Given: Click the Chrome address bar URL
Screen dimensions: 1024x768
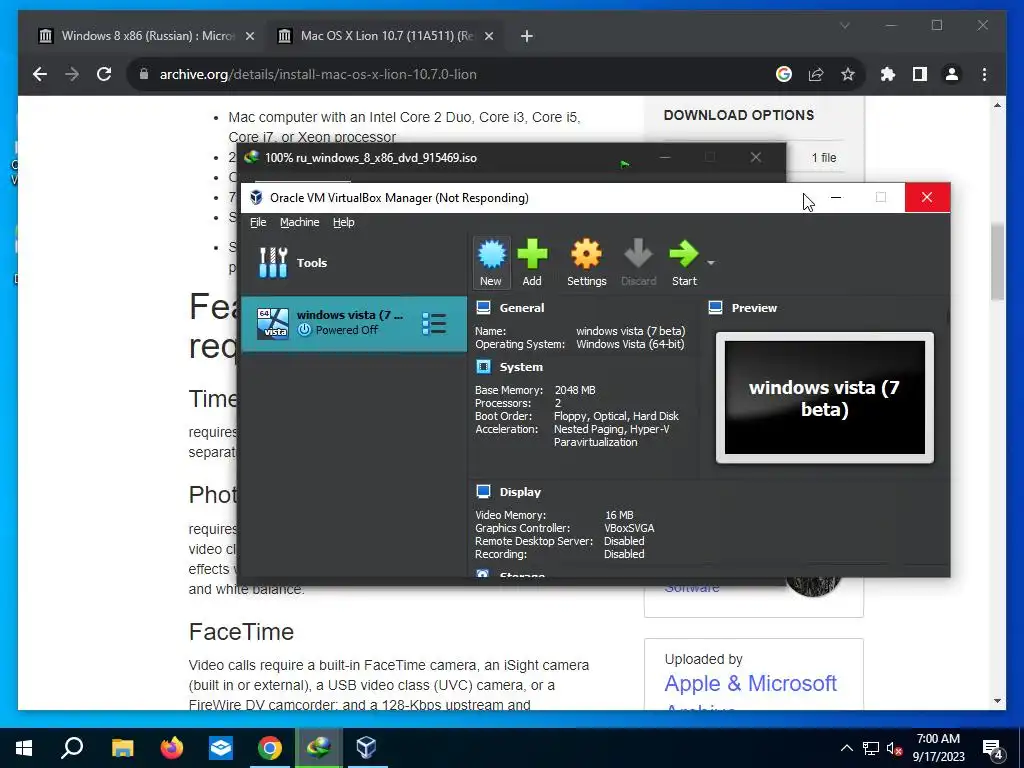Looking at the screenshot, I should click(x=318, y=74).
